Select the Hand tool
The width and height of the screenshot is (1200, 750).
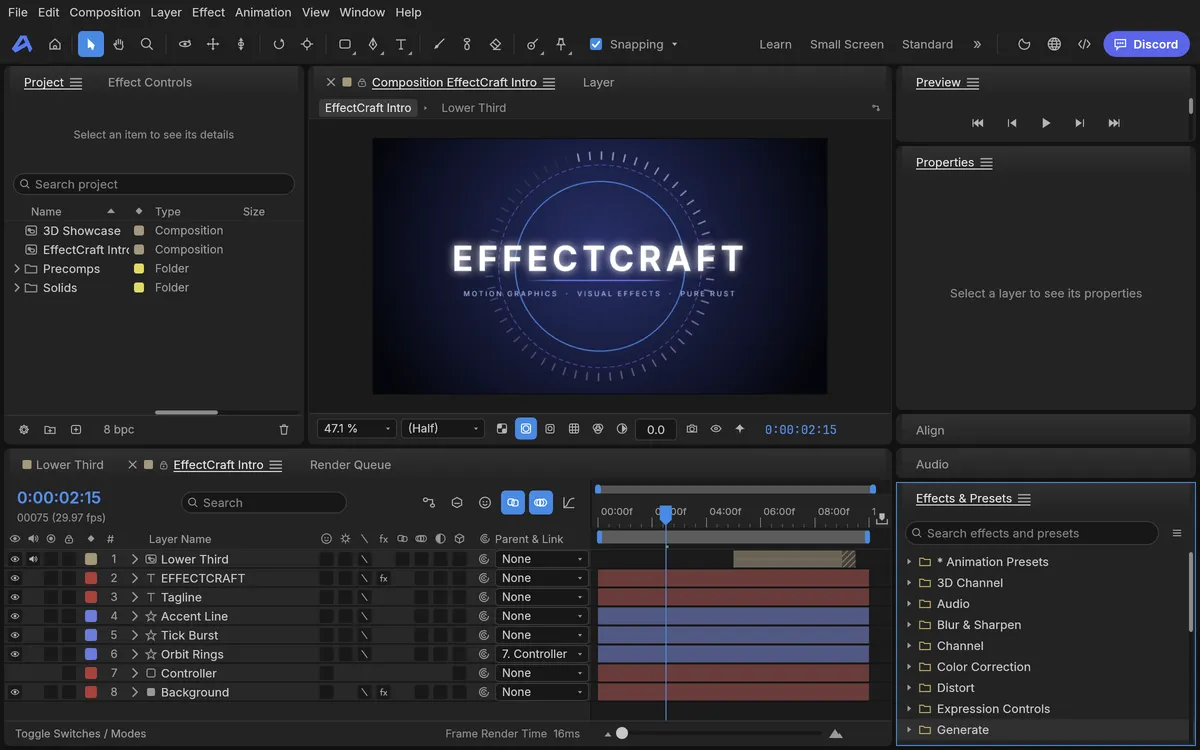[x=118, y=44]
